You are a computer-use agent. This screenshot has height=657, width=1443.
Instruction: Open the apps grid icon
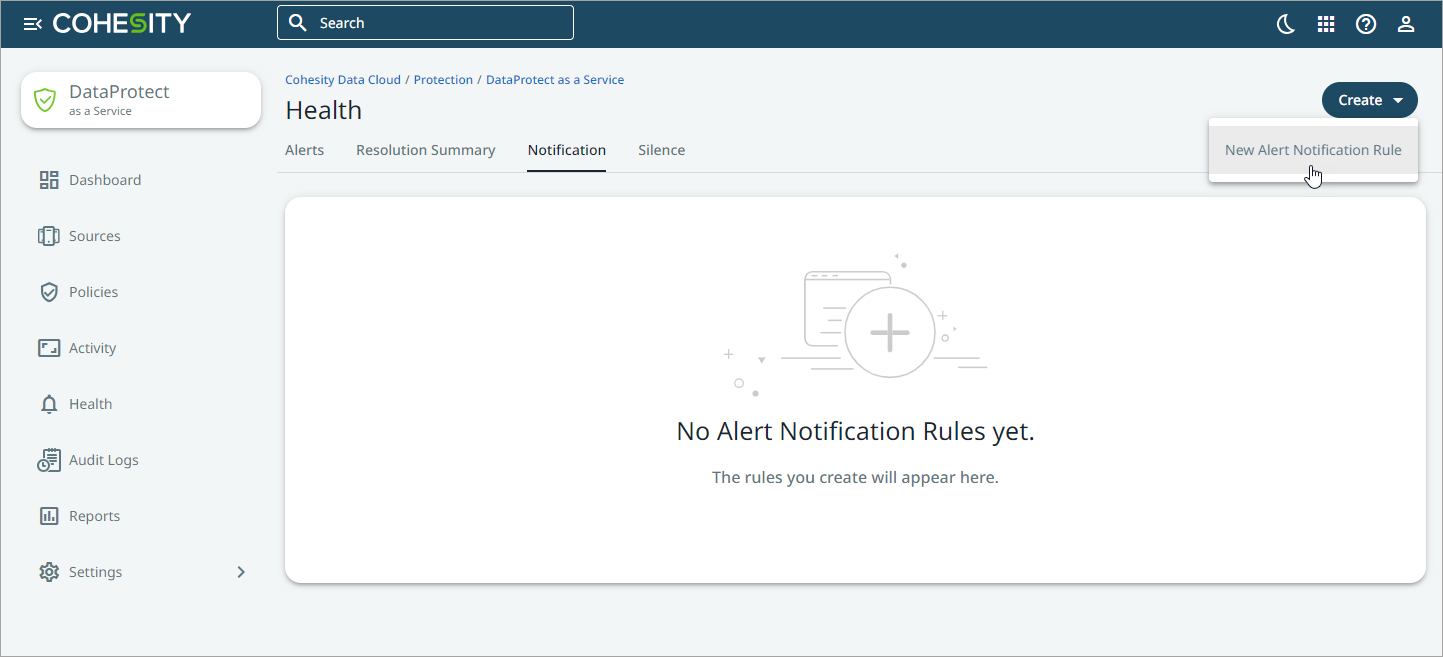1326,24
